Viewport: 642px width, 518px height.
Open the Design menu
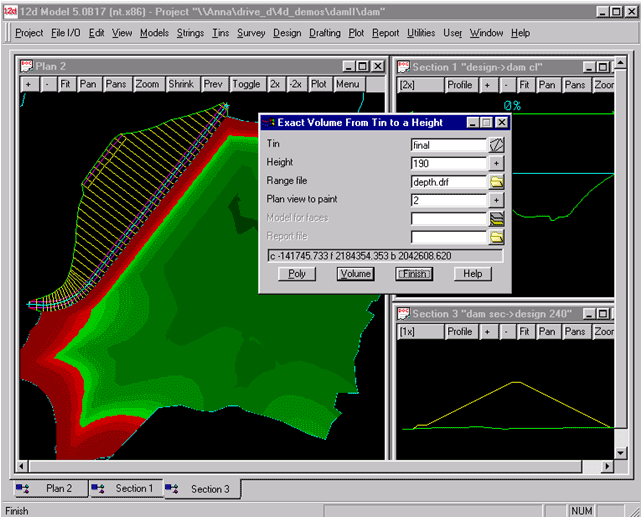(x=286, y=33)
